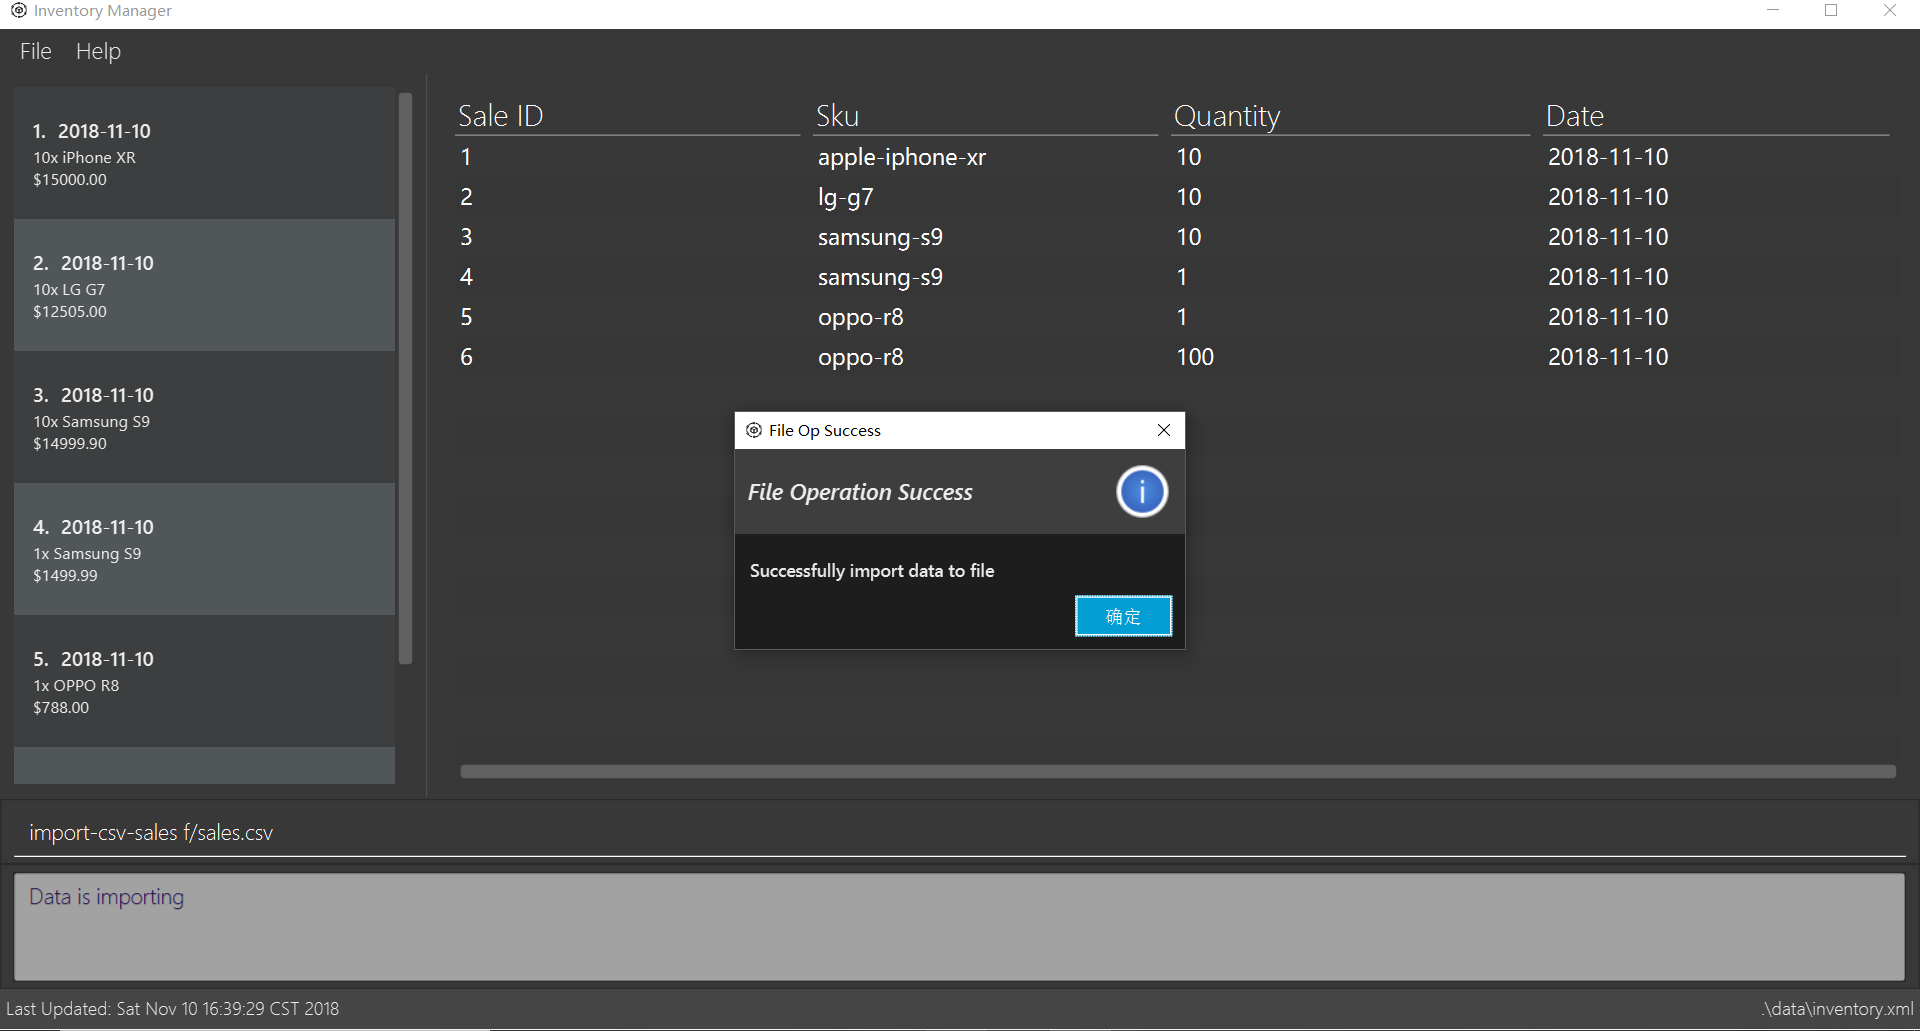
Task: Select sale card 4 1x Samsung S9
Action: point(204,549)
